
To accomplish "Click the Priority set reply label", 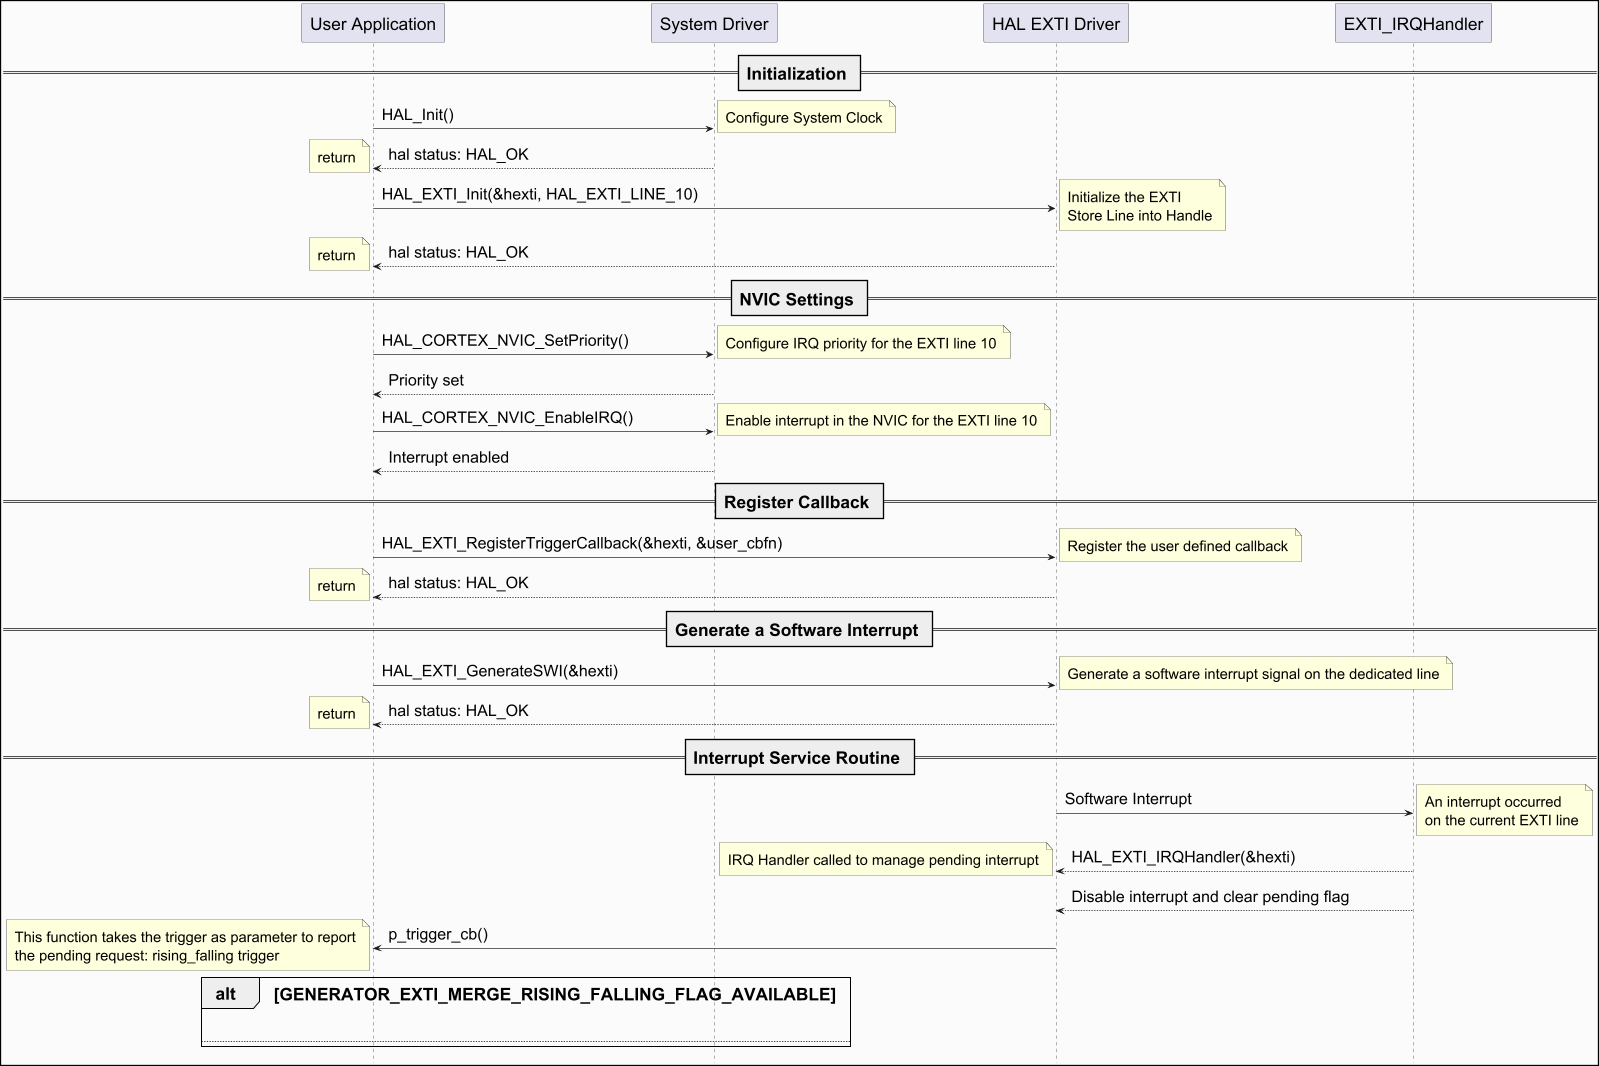I will (426, 380).
